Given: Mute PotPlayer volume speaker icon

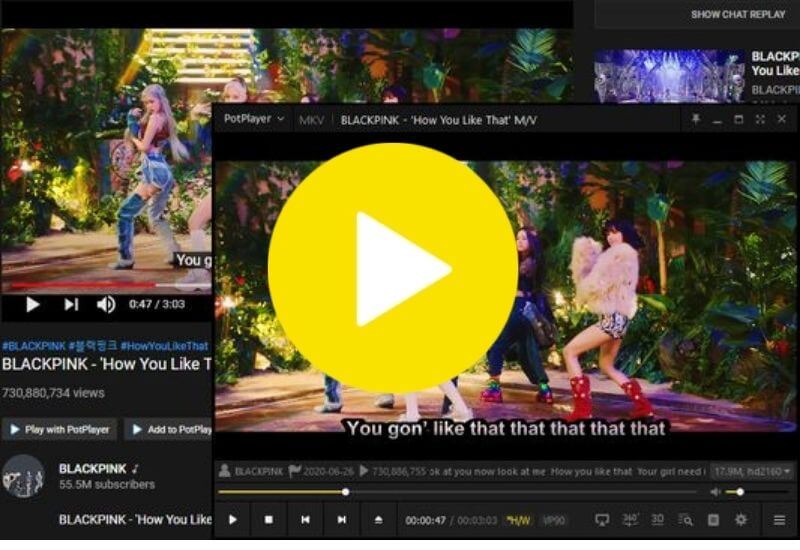Looking at the screenshot, I should [715, 492].
